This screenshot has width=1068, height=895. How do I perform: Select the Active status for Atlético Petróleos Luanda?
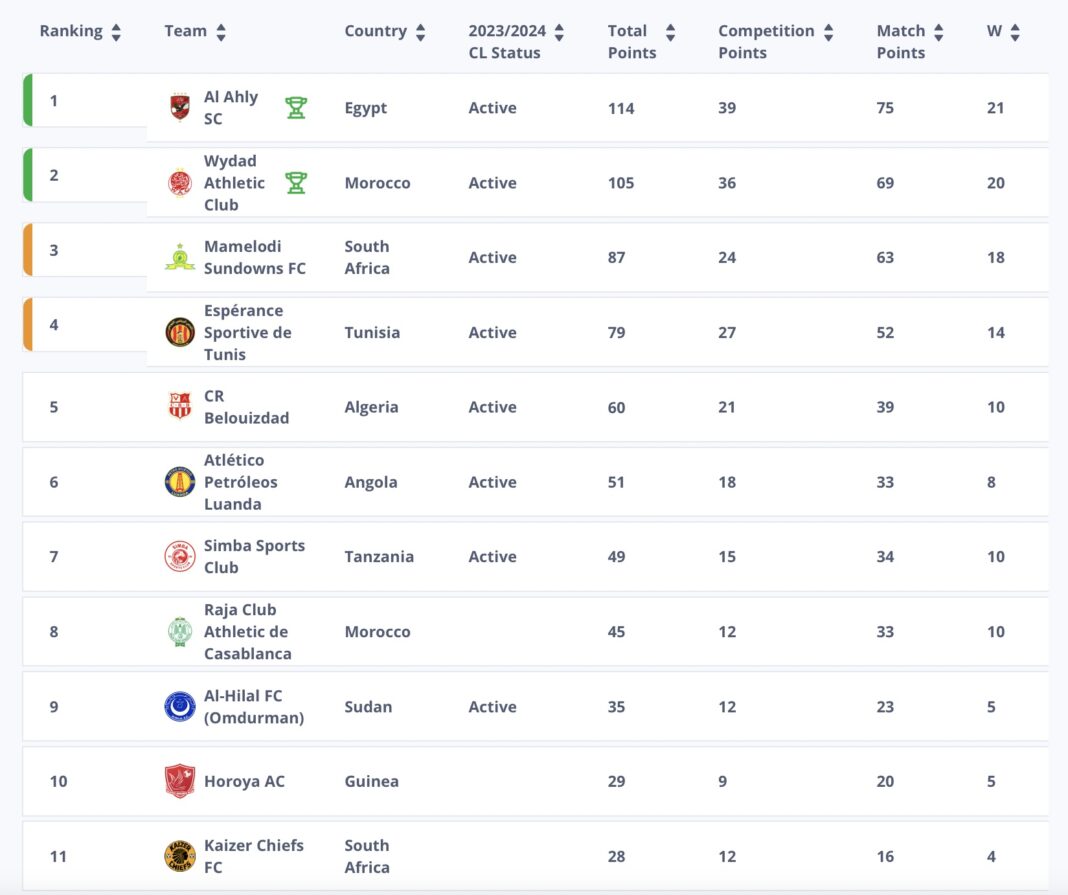(x=491, y=482)
